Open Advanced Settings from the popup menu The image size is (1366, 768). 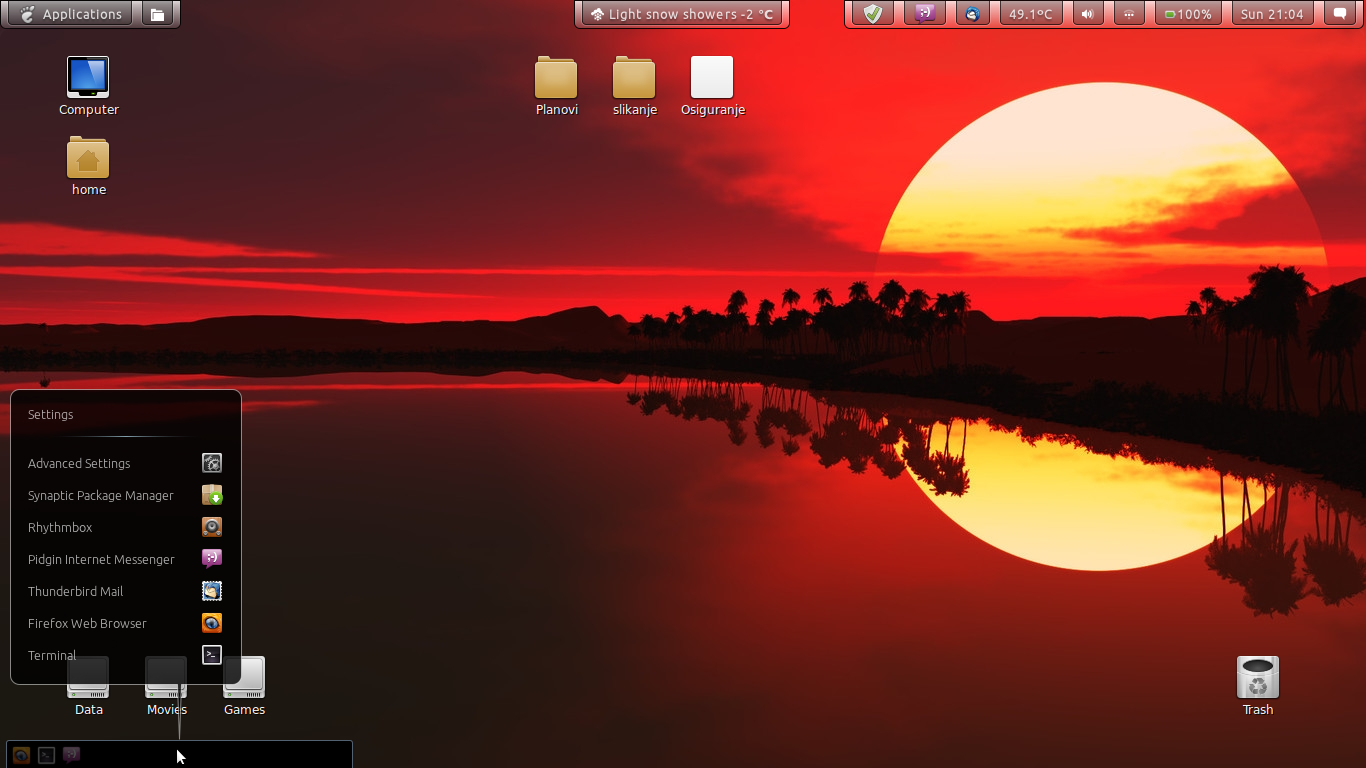125,463
